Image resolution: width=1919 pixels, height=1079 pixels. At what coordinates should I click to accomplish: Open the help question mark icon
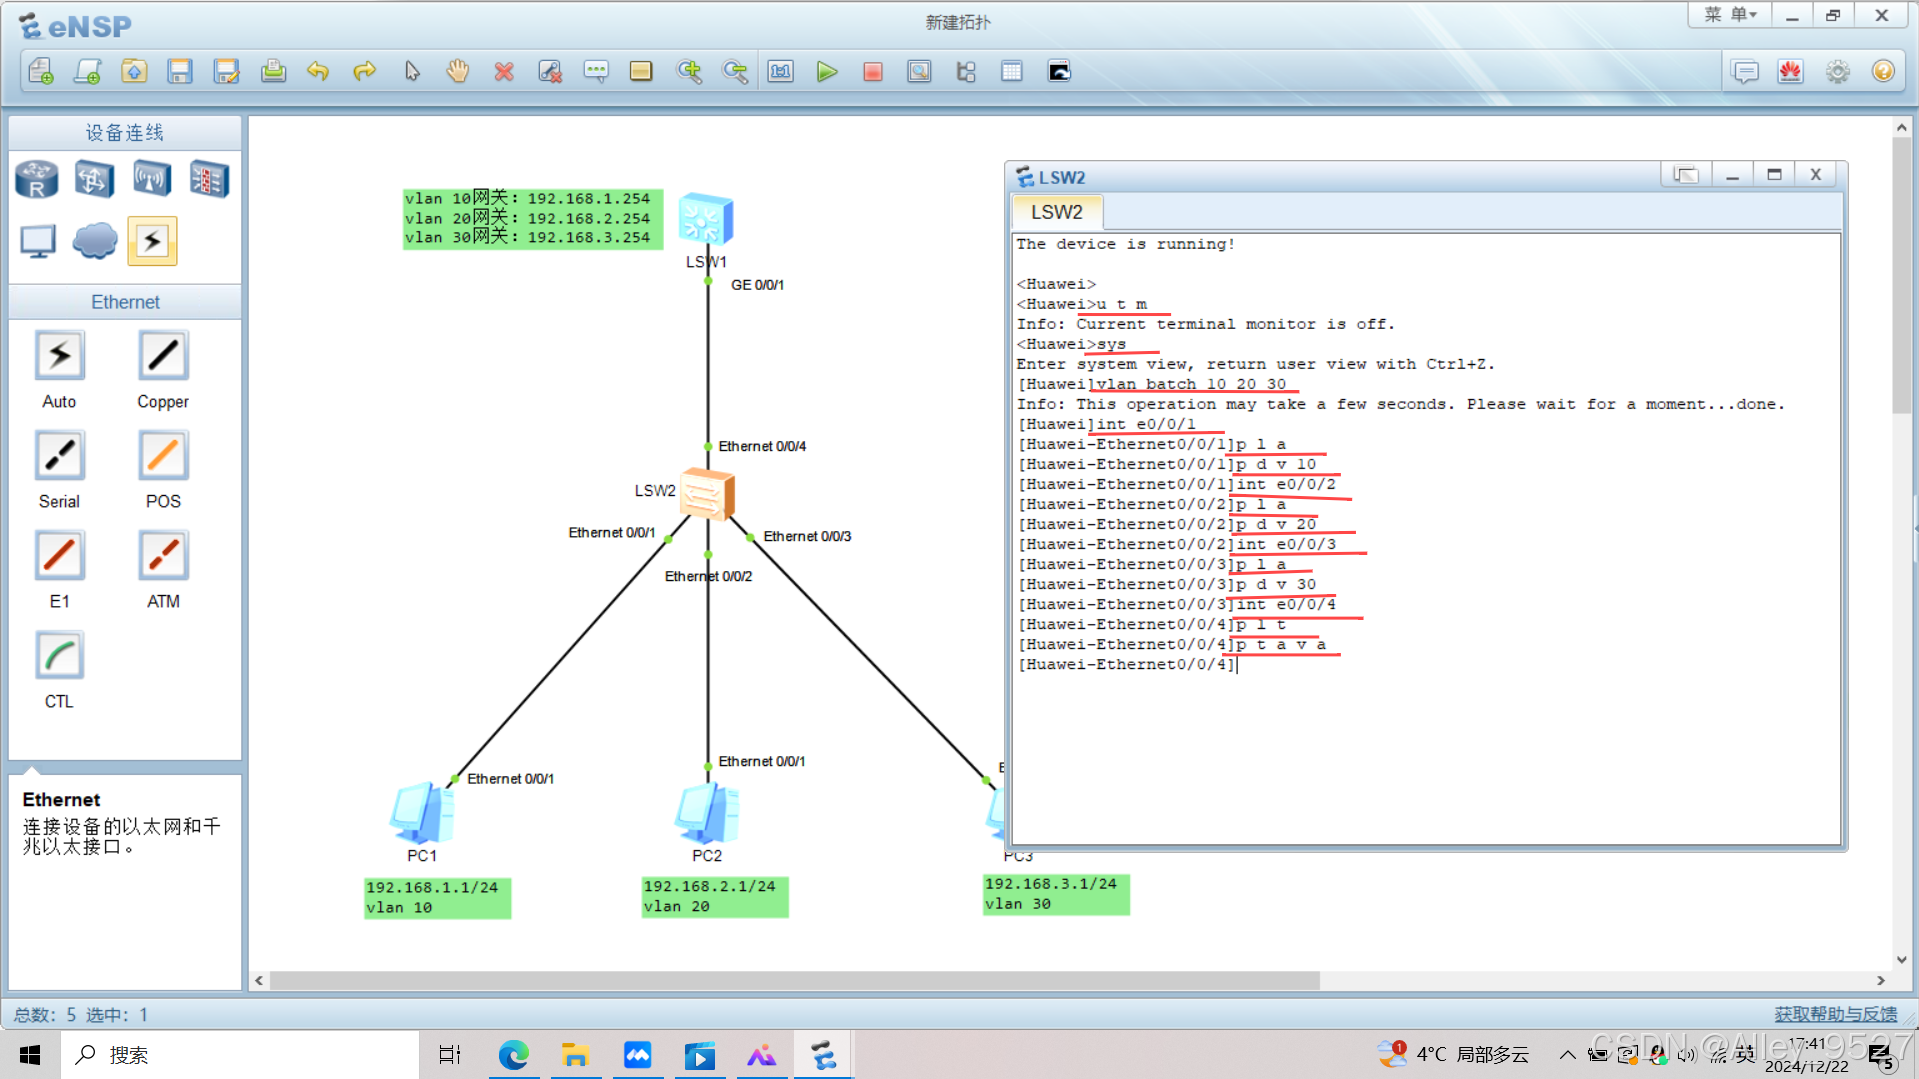1884,71
